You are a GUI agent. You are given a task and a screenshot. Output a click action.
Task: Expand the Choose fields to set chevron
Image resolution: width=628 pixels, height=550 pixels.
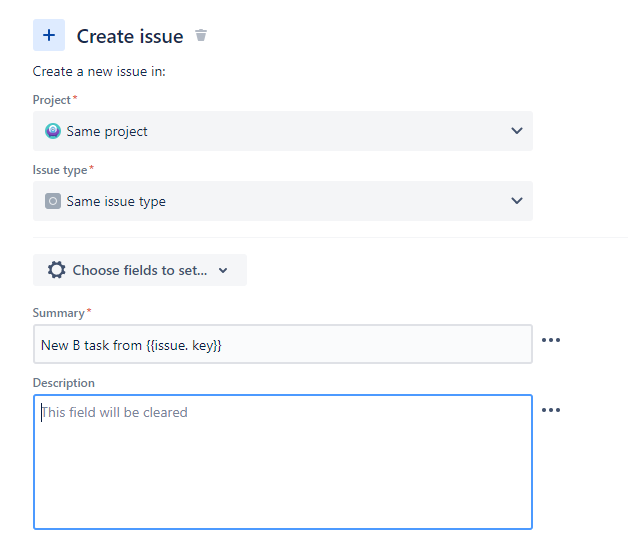[x=223, y=270]
